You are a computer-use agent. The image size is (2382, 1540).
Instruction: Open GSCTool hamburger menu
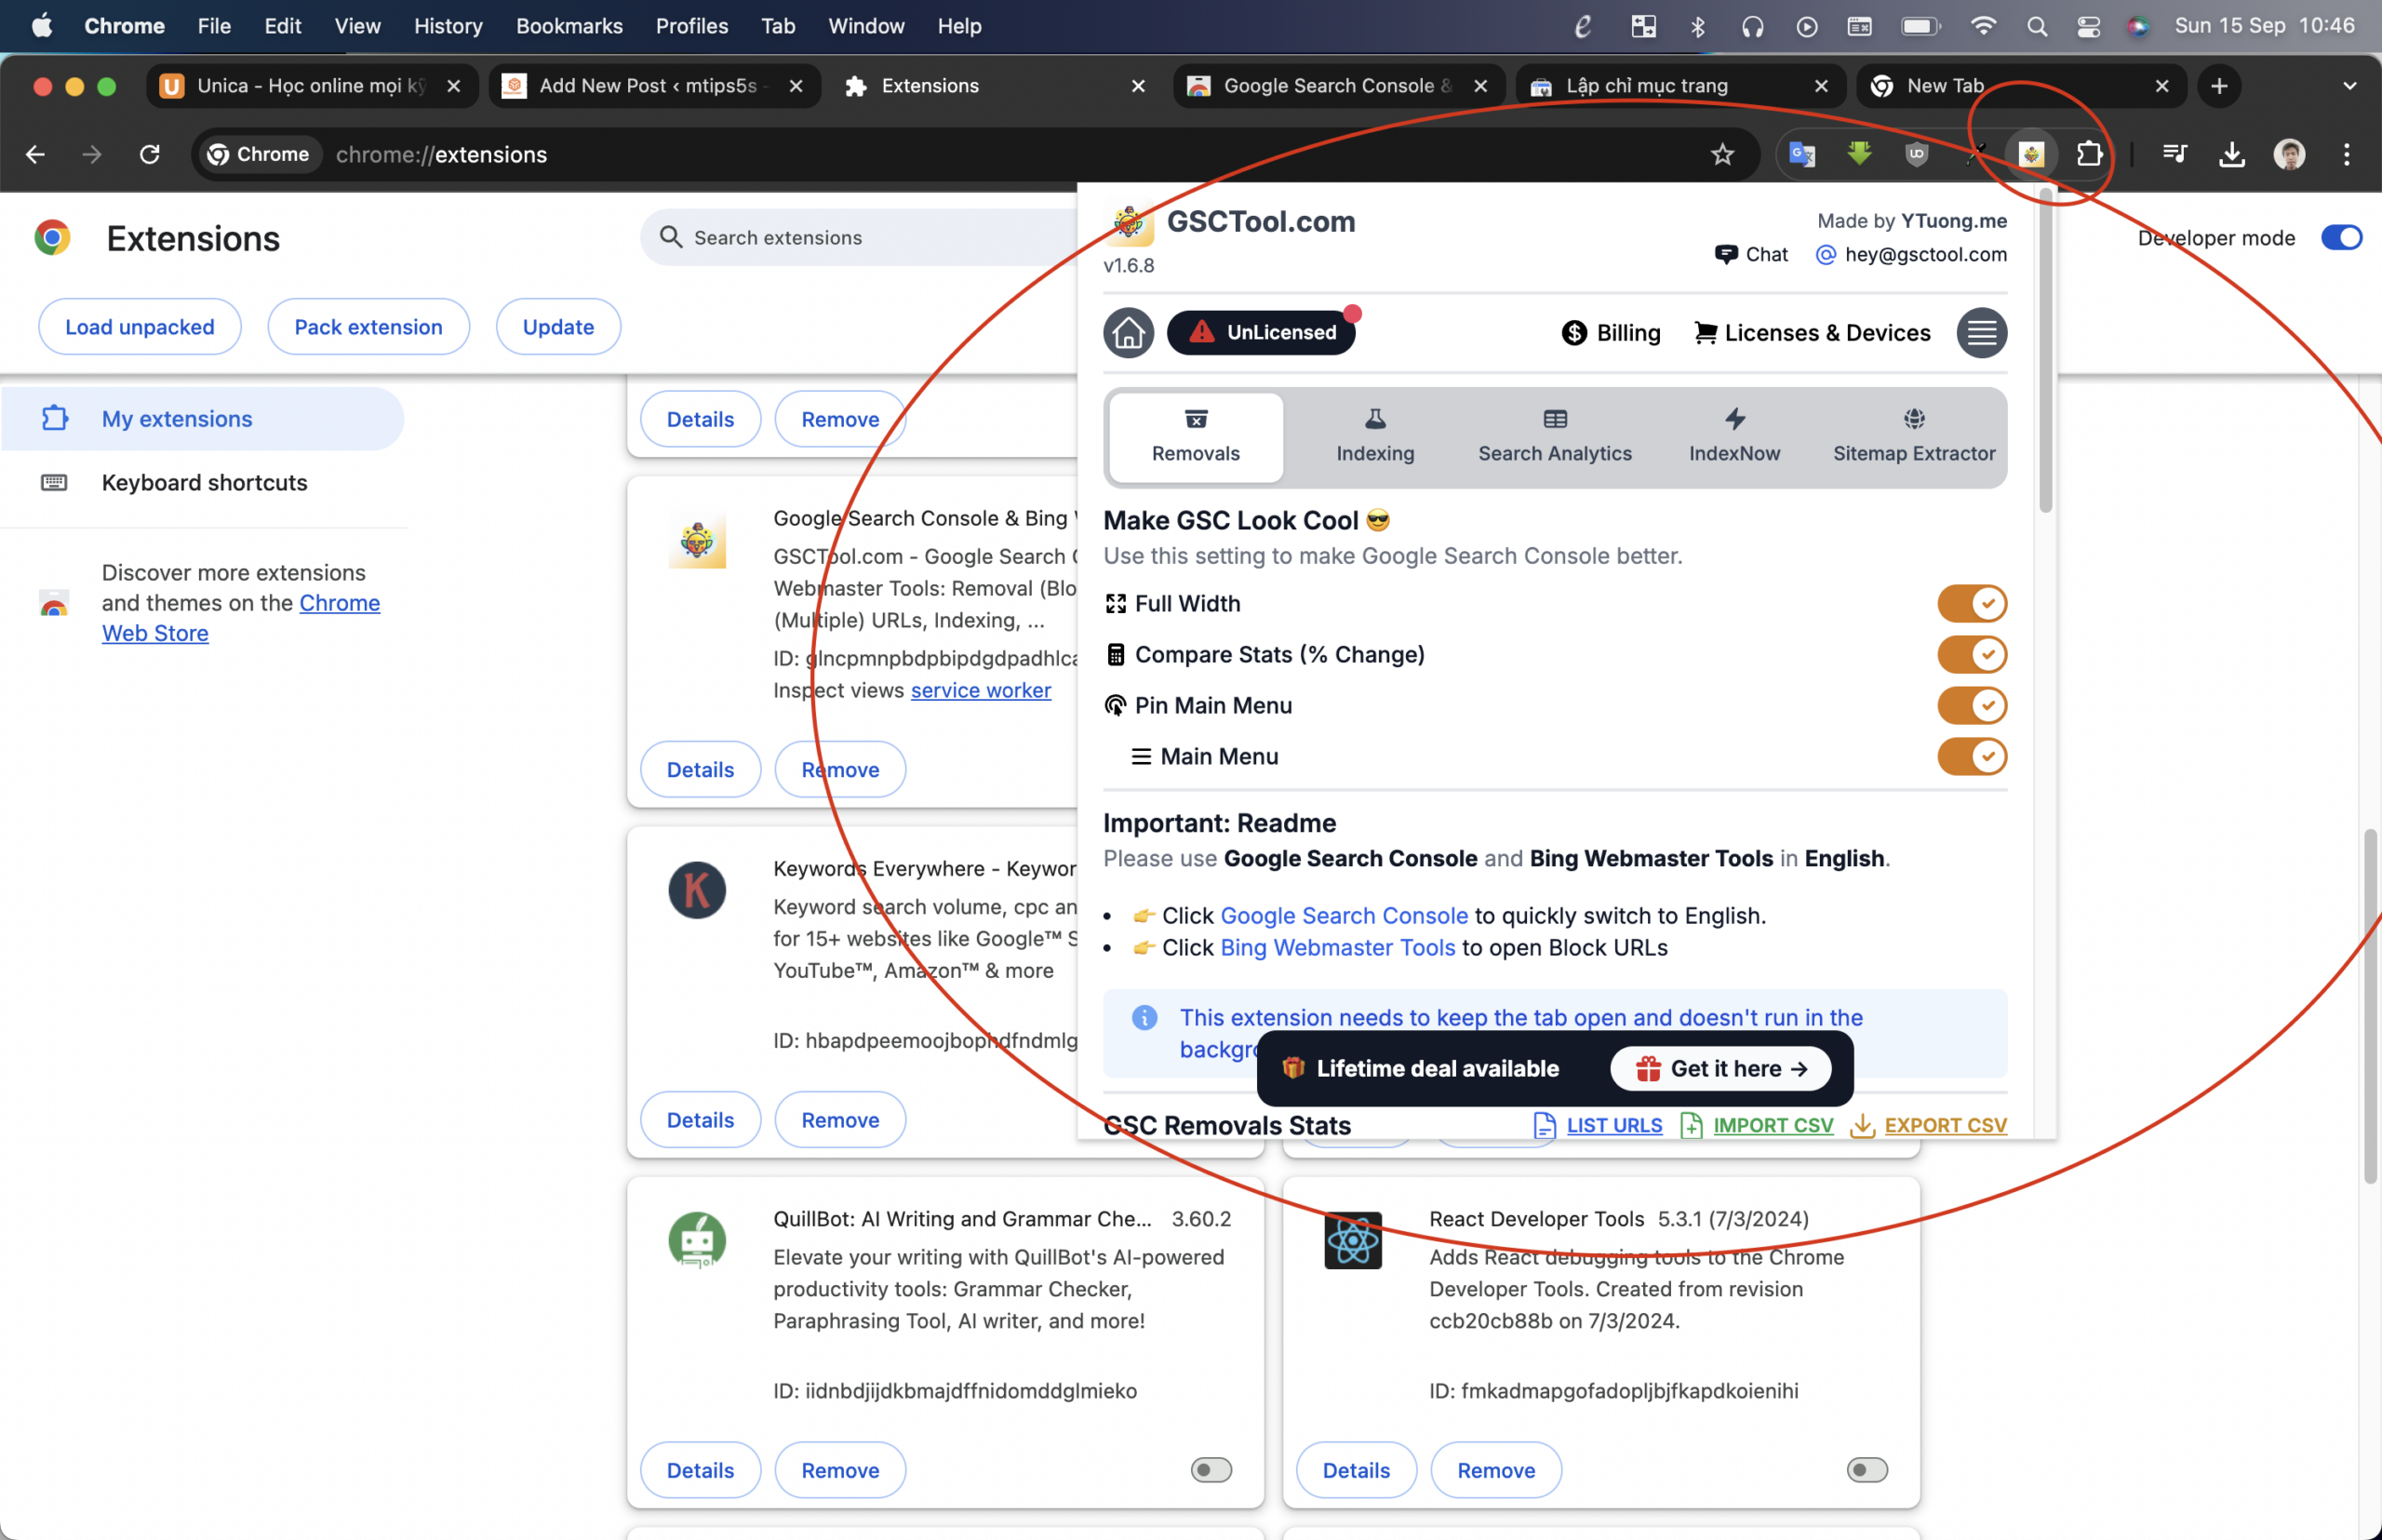[x=1981, y=333]
